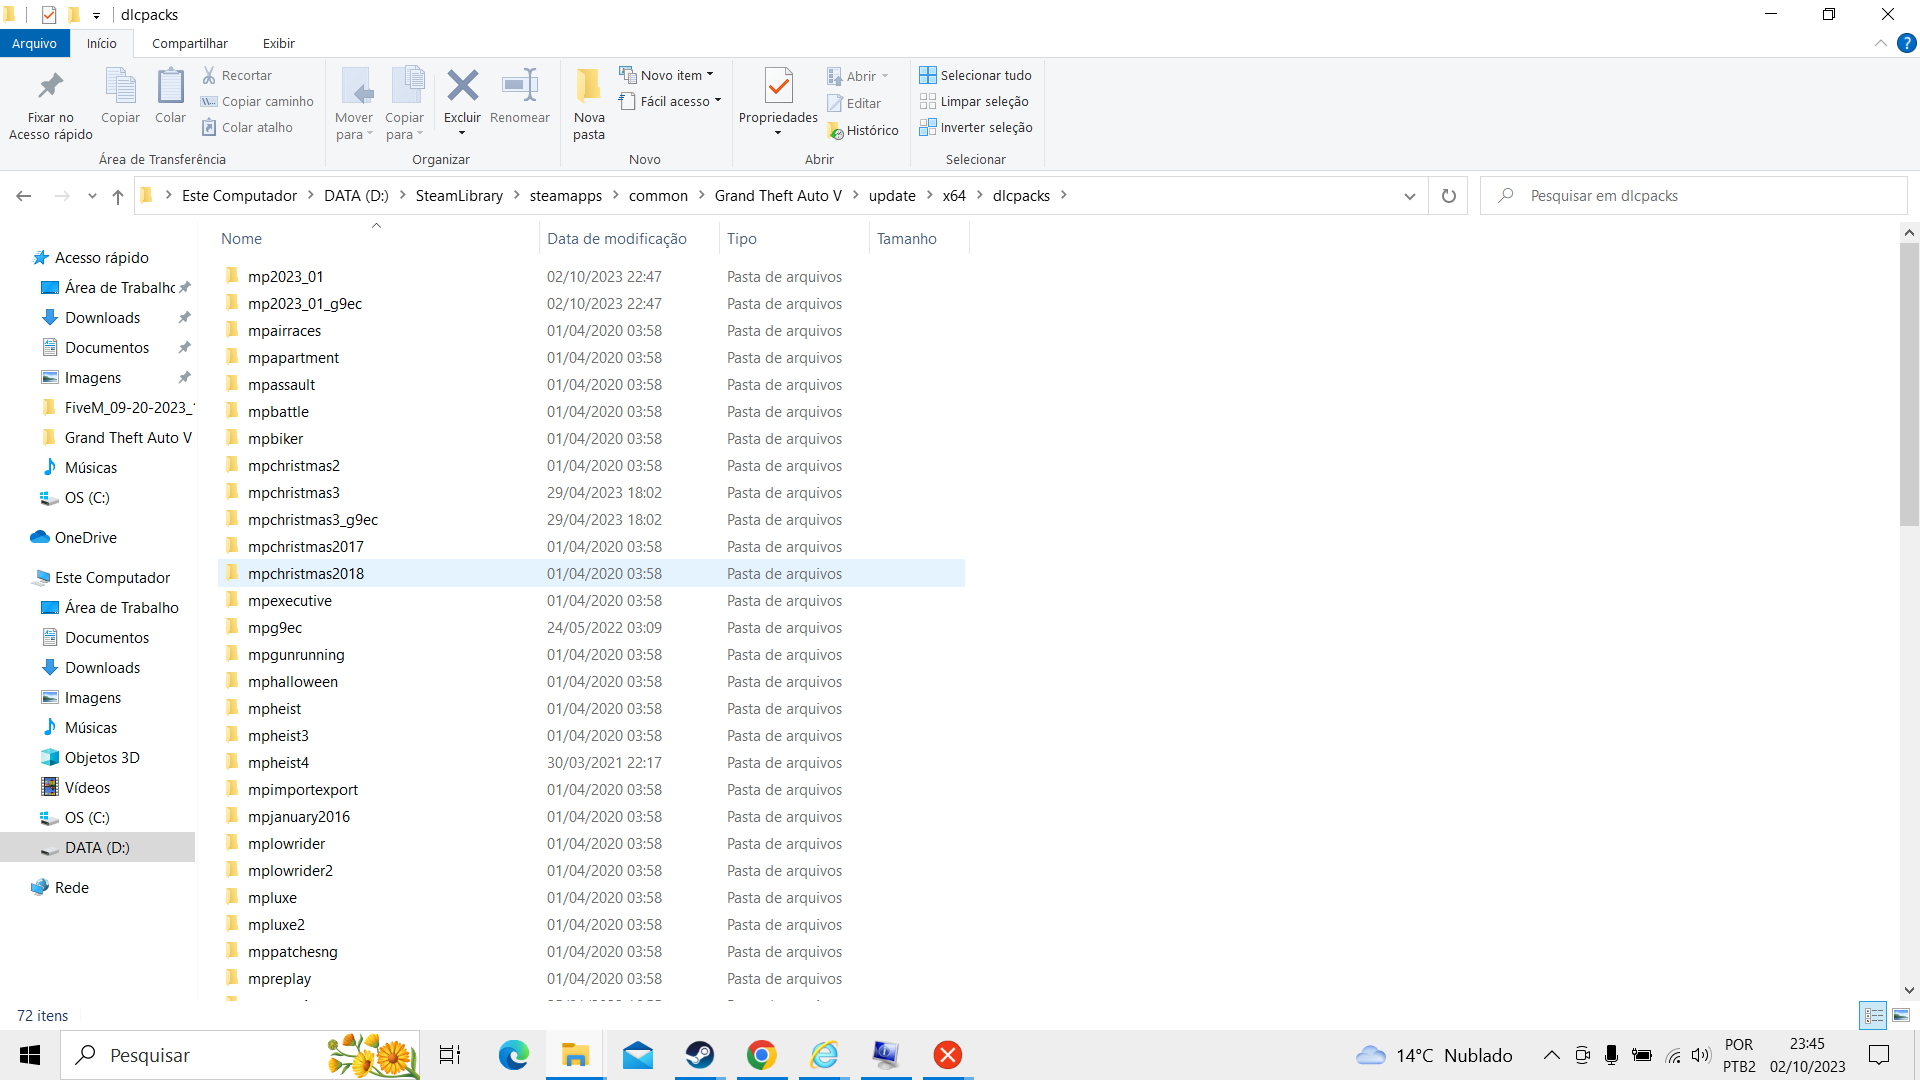
Task: Click Inverter seleção
Action: click(x=976, y=127)
